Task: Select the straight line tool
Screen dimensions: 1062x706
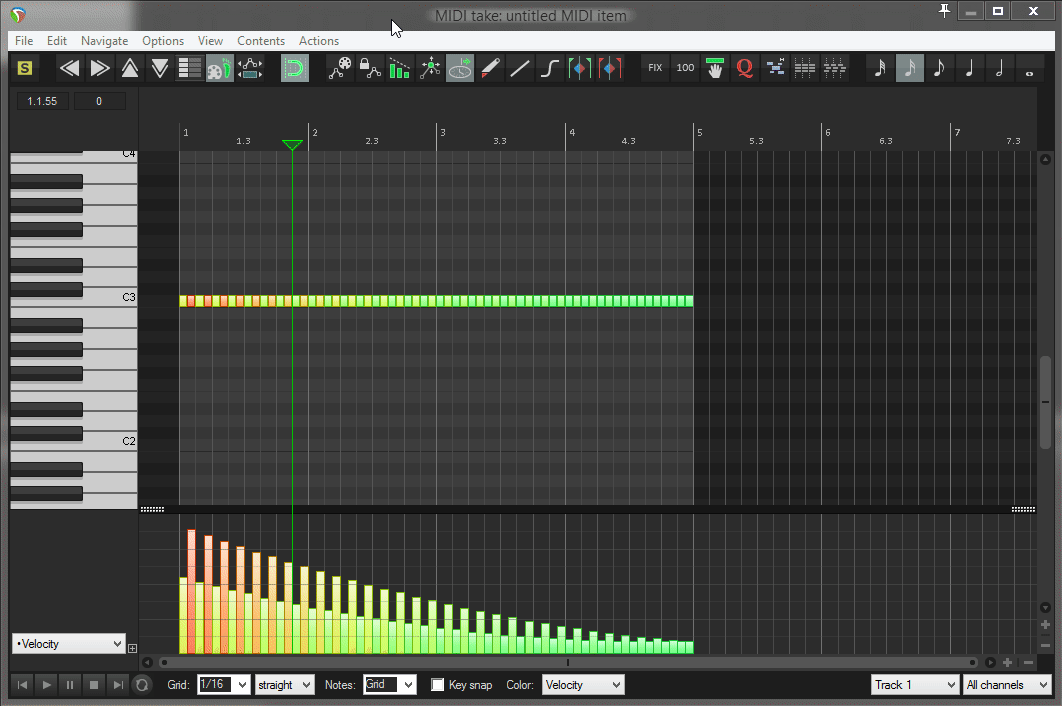Action: pos(519,68)
